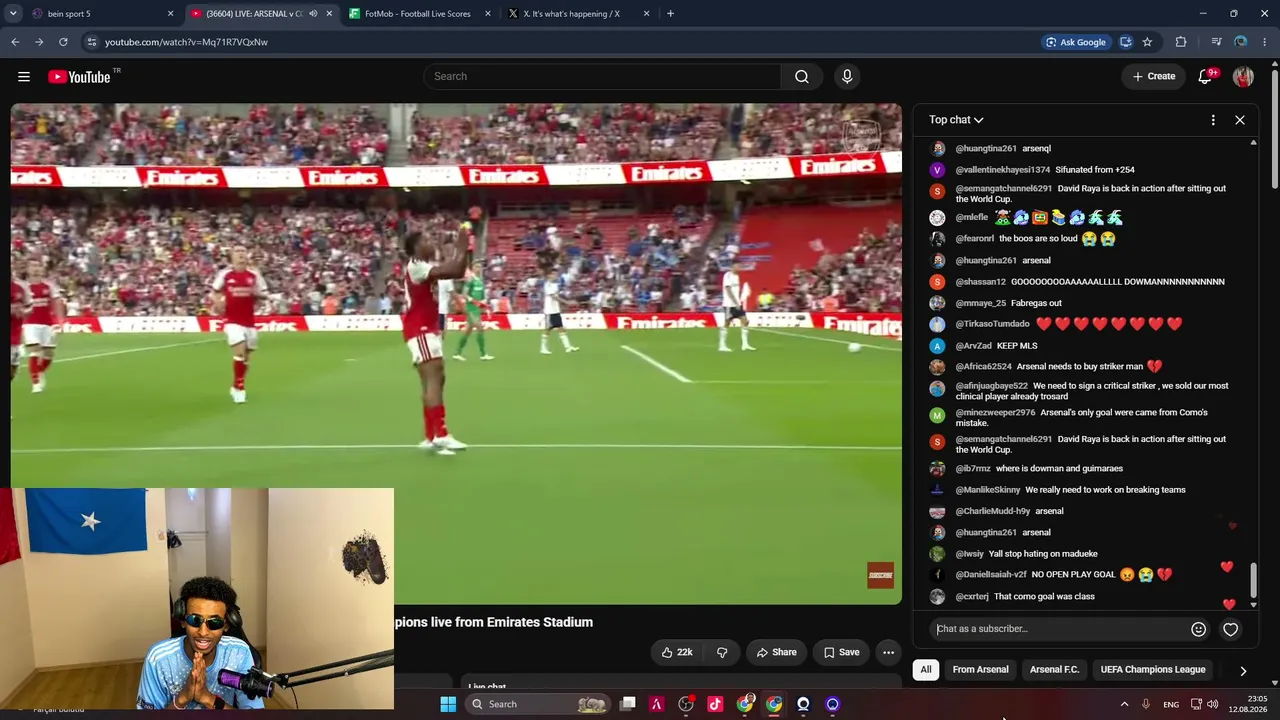Open Chrome three-dot menu

1265,42
